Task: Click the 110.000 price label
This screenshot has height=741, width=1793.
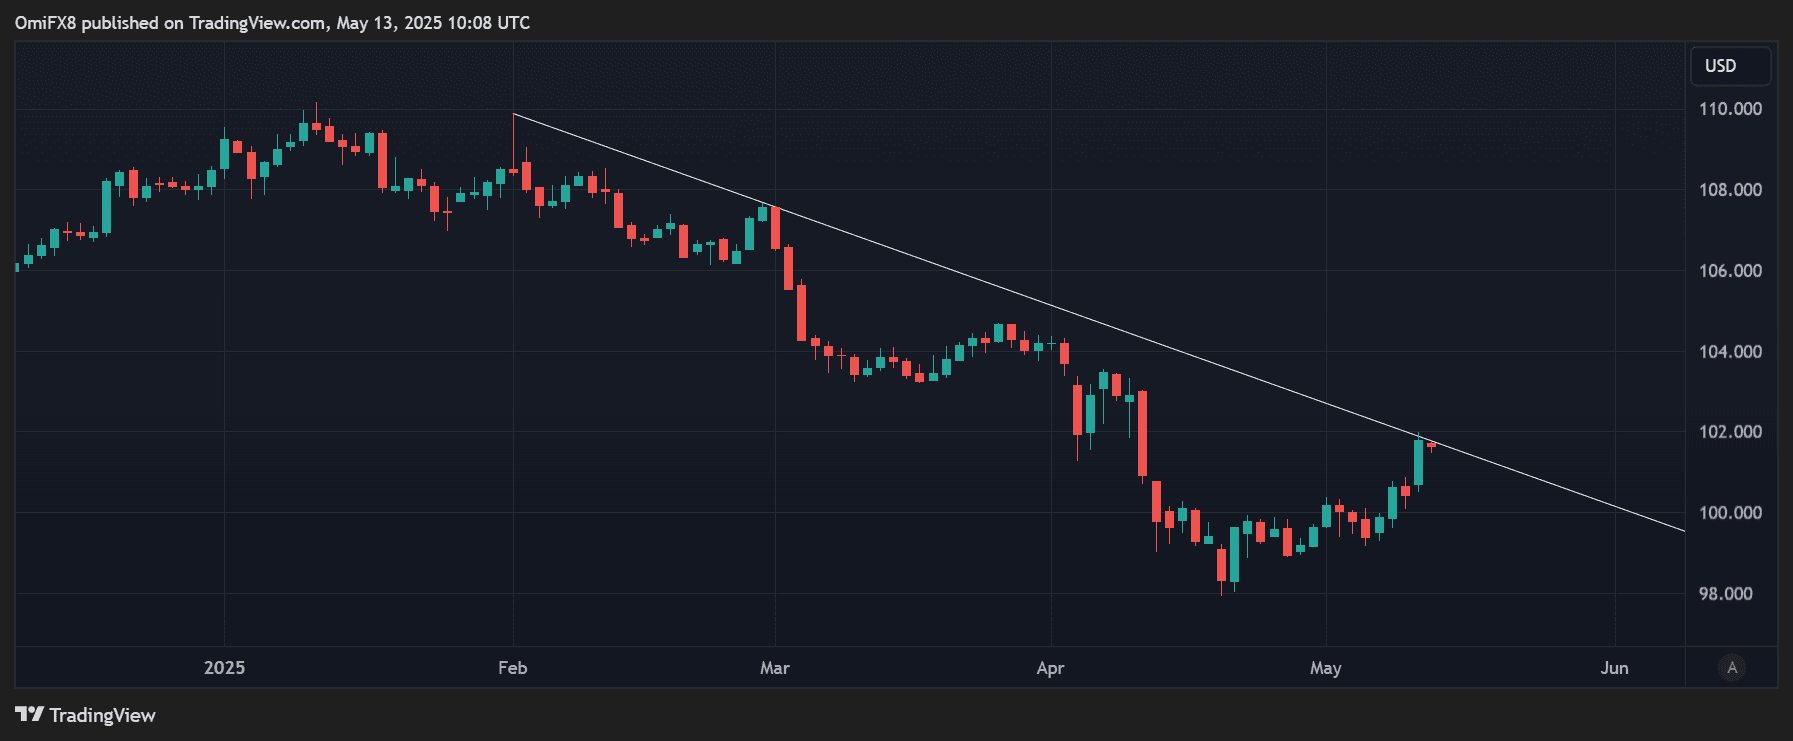Action: pyautogui.click(x=1730, y=109)
